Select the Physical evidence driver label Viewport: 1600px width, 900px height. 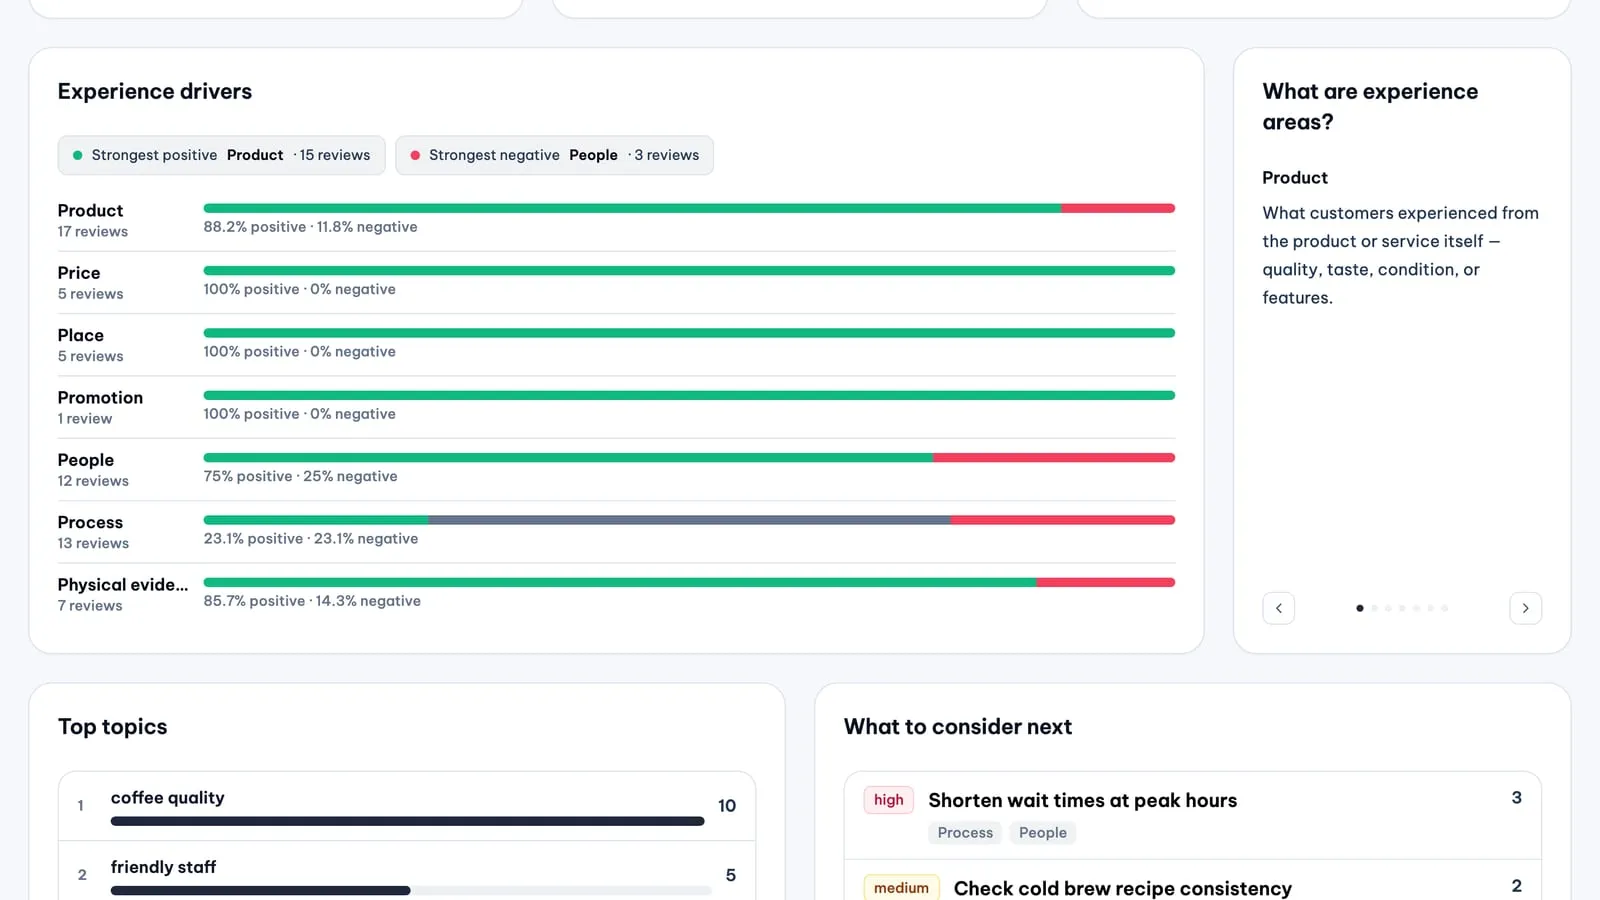123,584
